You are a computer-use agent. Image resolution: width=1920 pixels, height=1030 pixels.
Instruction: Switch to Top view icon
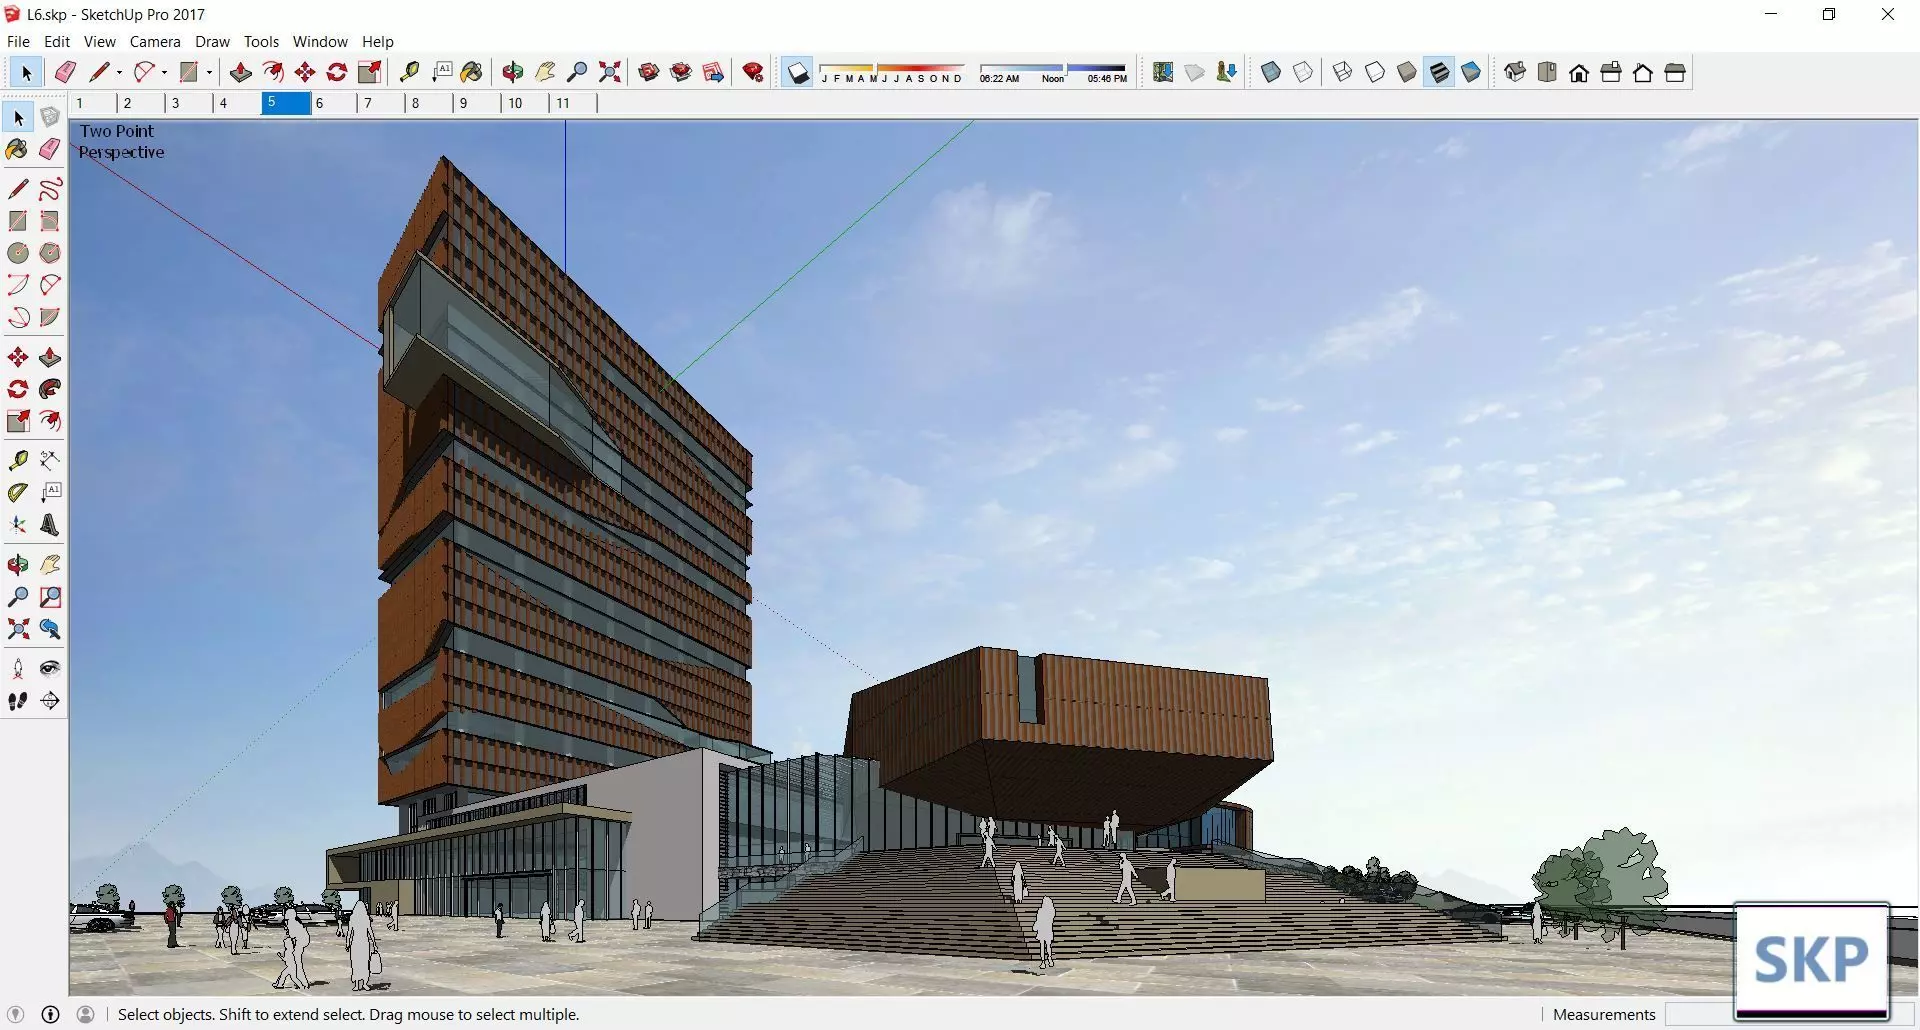pyautogui.click(x=1547, y=72)
